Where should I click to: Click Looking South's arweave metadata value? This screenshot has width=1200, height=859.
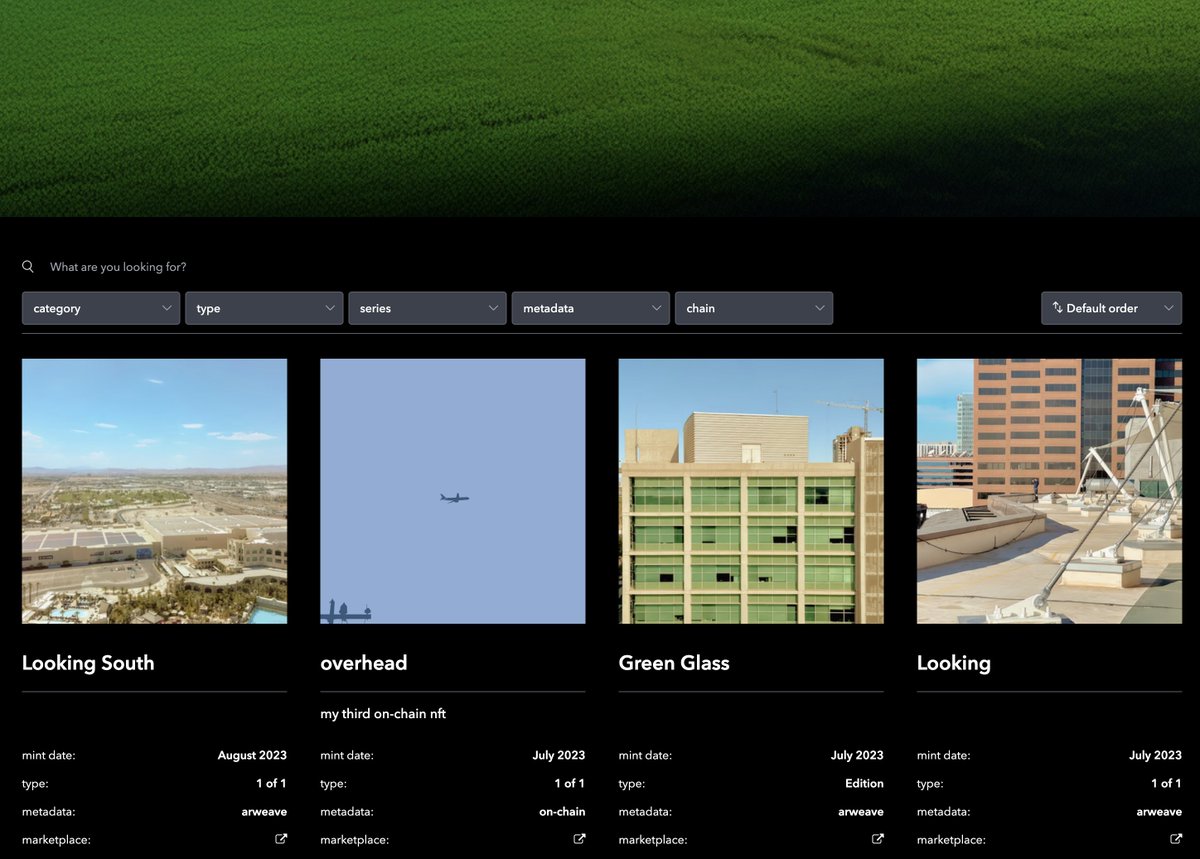pos(264,811)
